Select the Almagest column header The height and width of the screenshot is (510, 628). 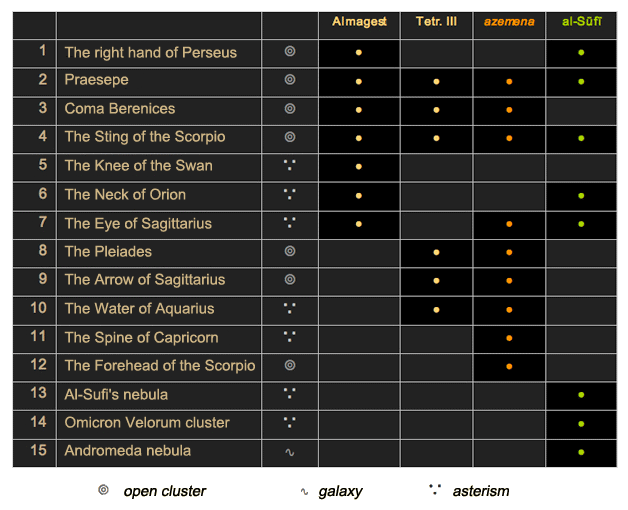pos(359,21)
